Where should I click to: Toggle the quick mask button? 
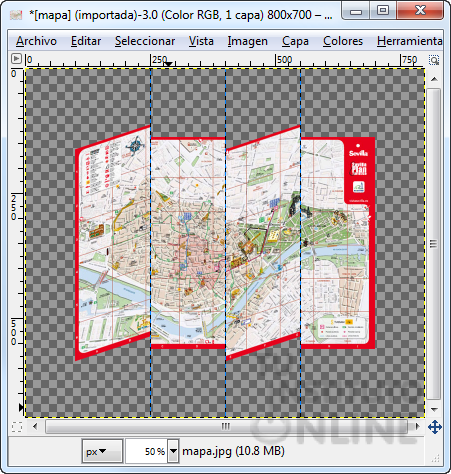click(x=17, y=427)
